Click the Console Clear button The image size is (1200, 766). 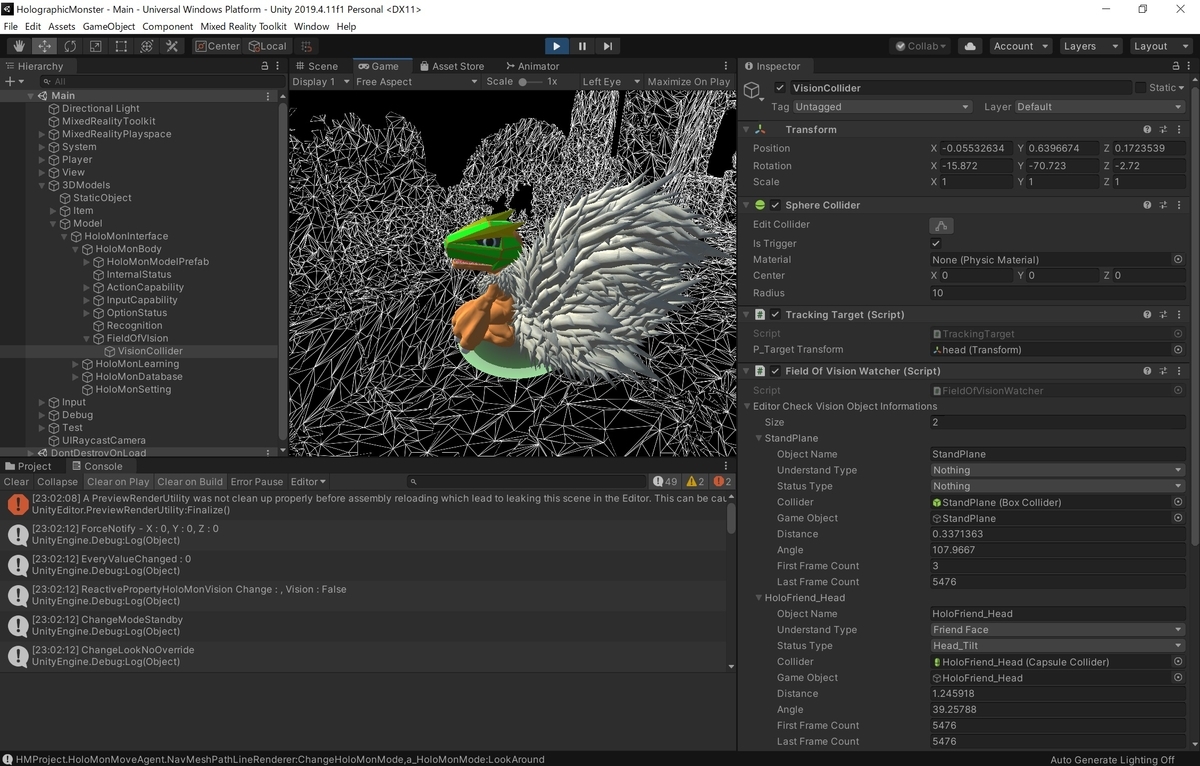tap(16, 482)
